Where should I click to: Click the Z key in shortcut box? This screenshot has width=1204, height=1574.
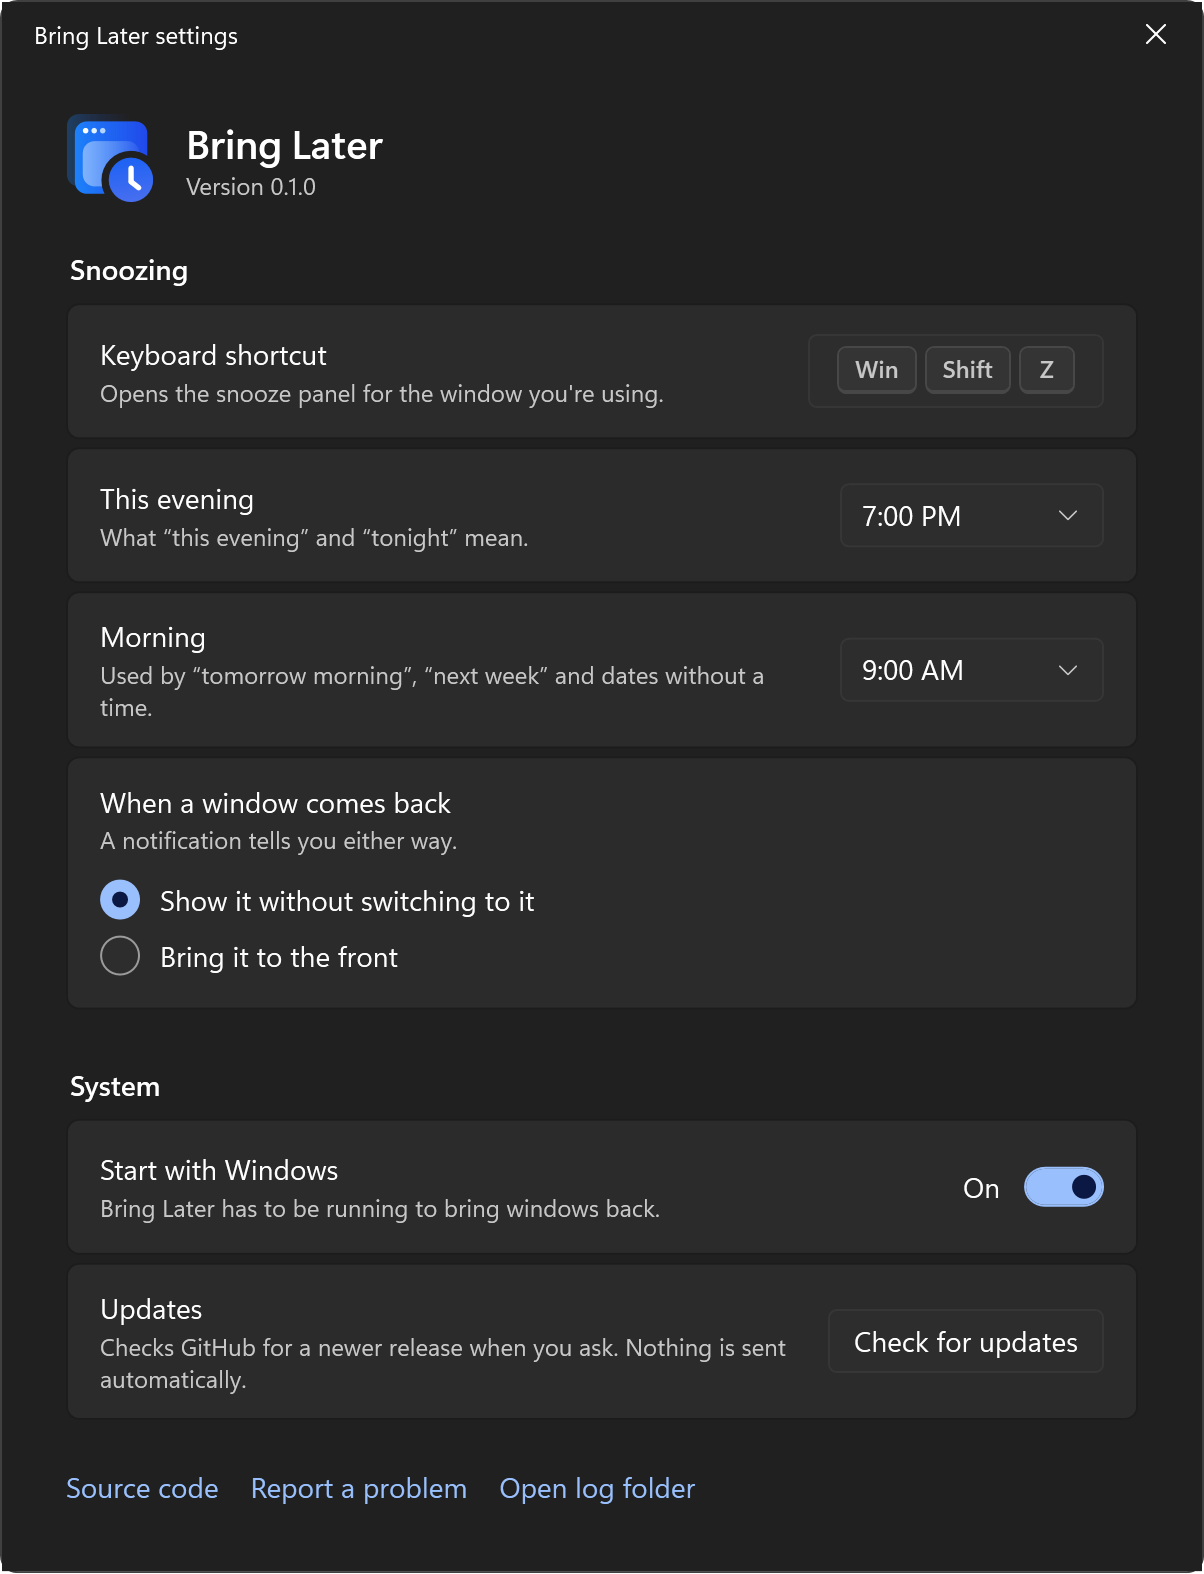[1047, 370]
